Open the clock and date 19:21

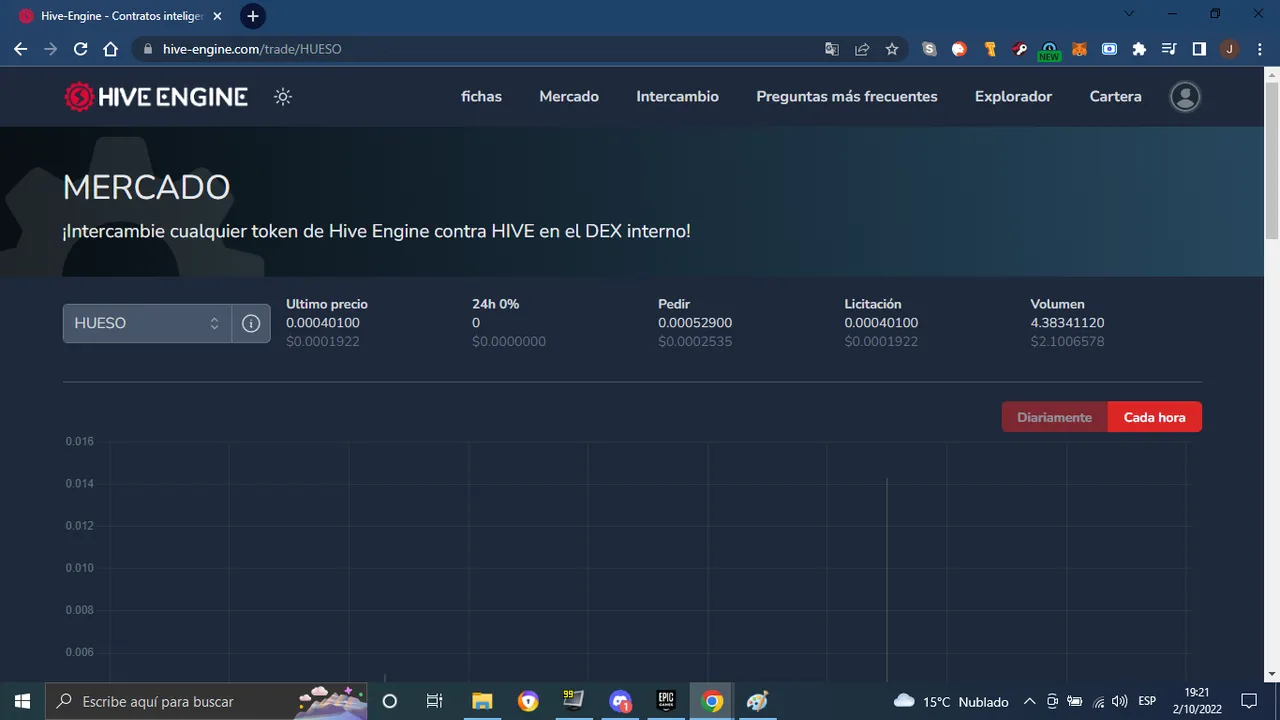tap(1196, 701)
